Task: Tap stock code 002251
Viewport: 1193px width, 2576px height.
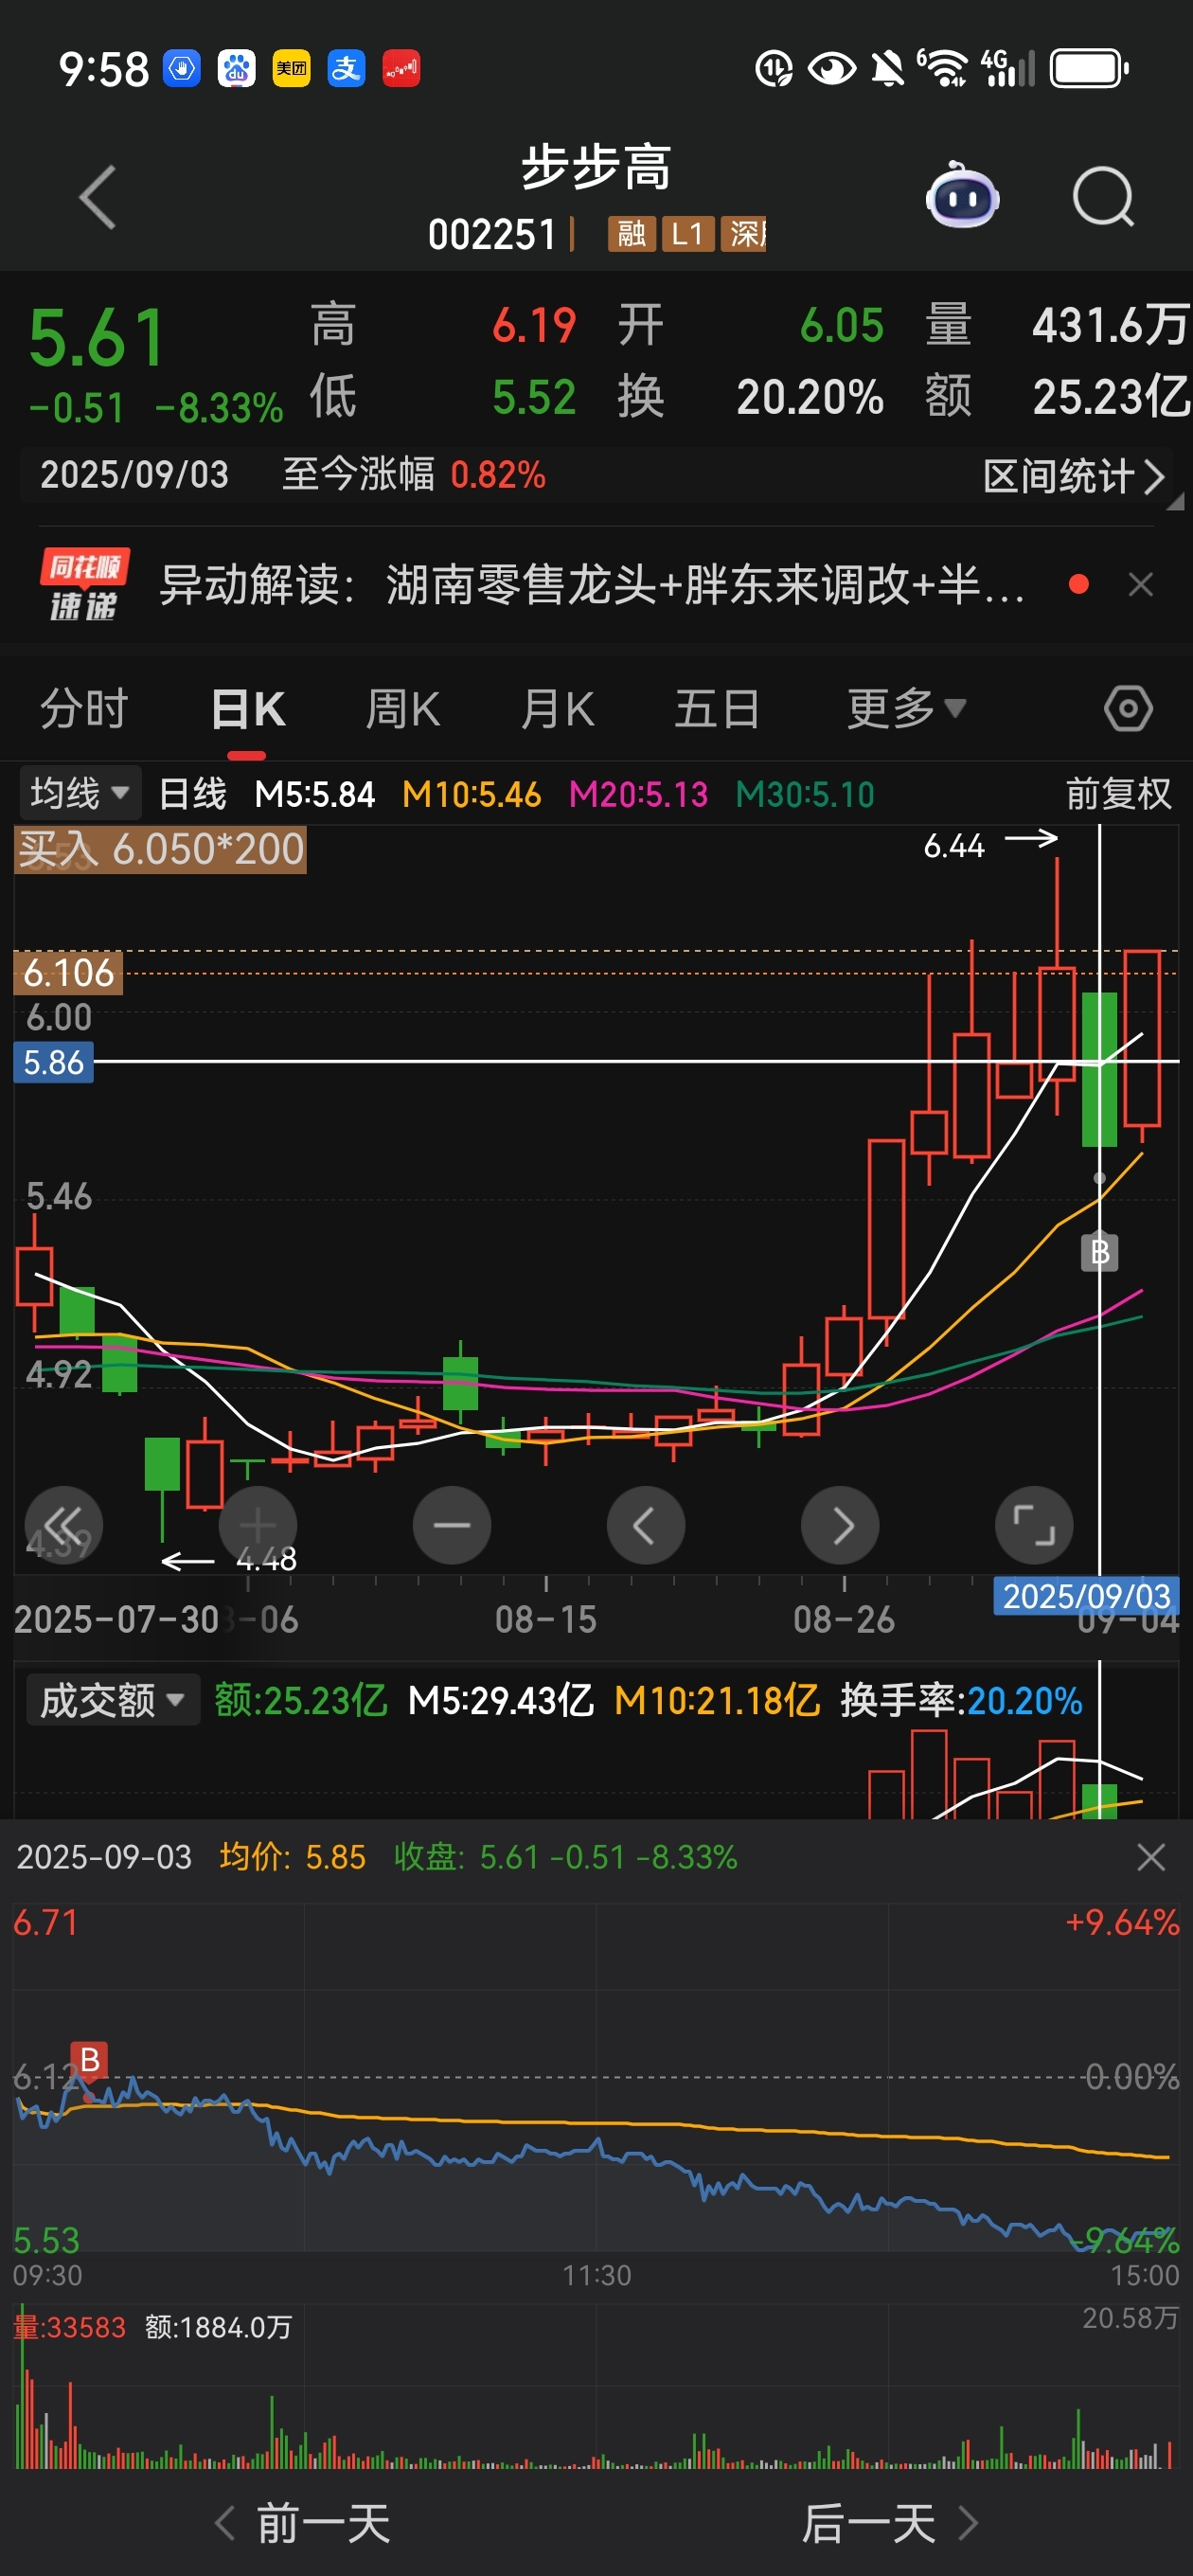Action: click(x=491, y=234)
